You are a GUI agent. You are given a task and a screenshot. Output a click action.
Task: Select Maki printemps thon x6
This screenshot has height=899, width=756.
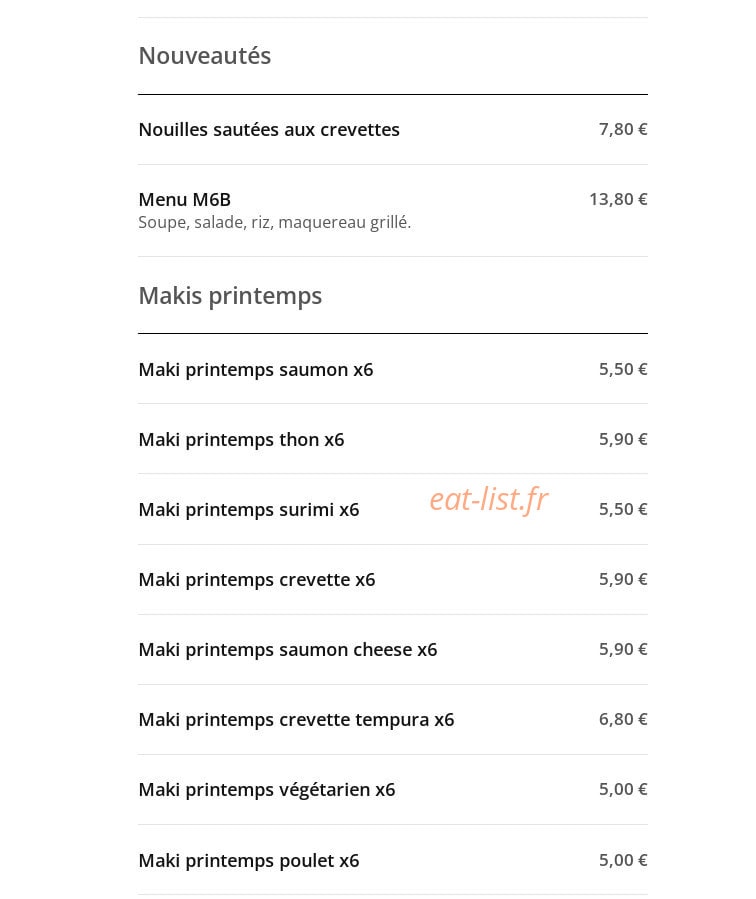coord(393,439)
